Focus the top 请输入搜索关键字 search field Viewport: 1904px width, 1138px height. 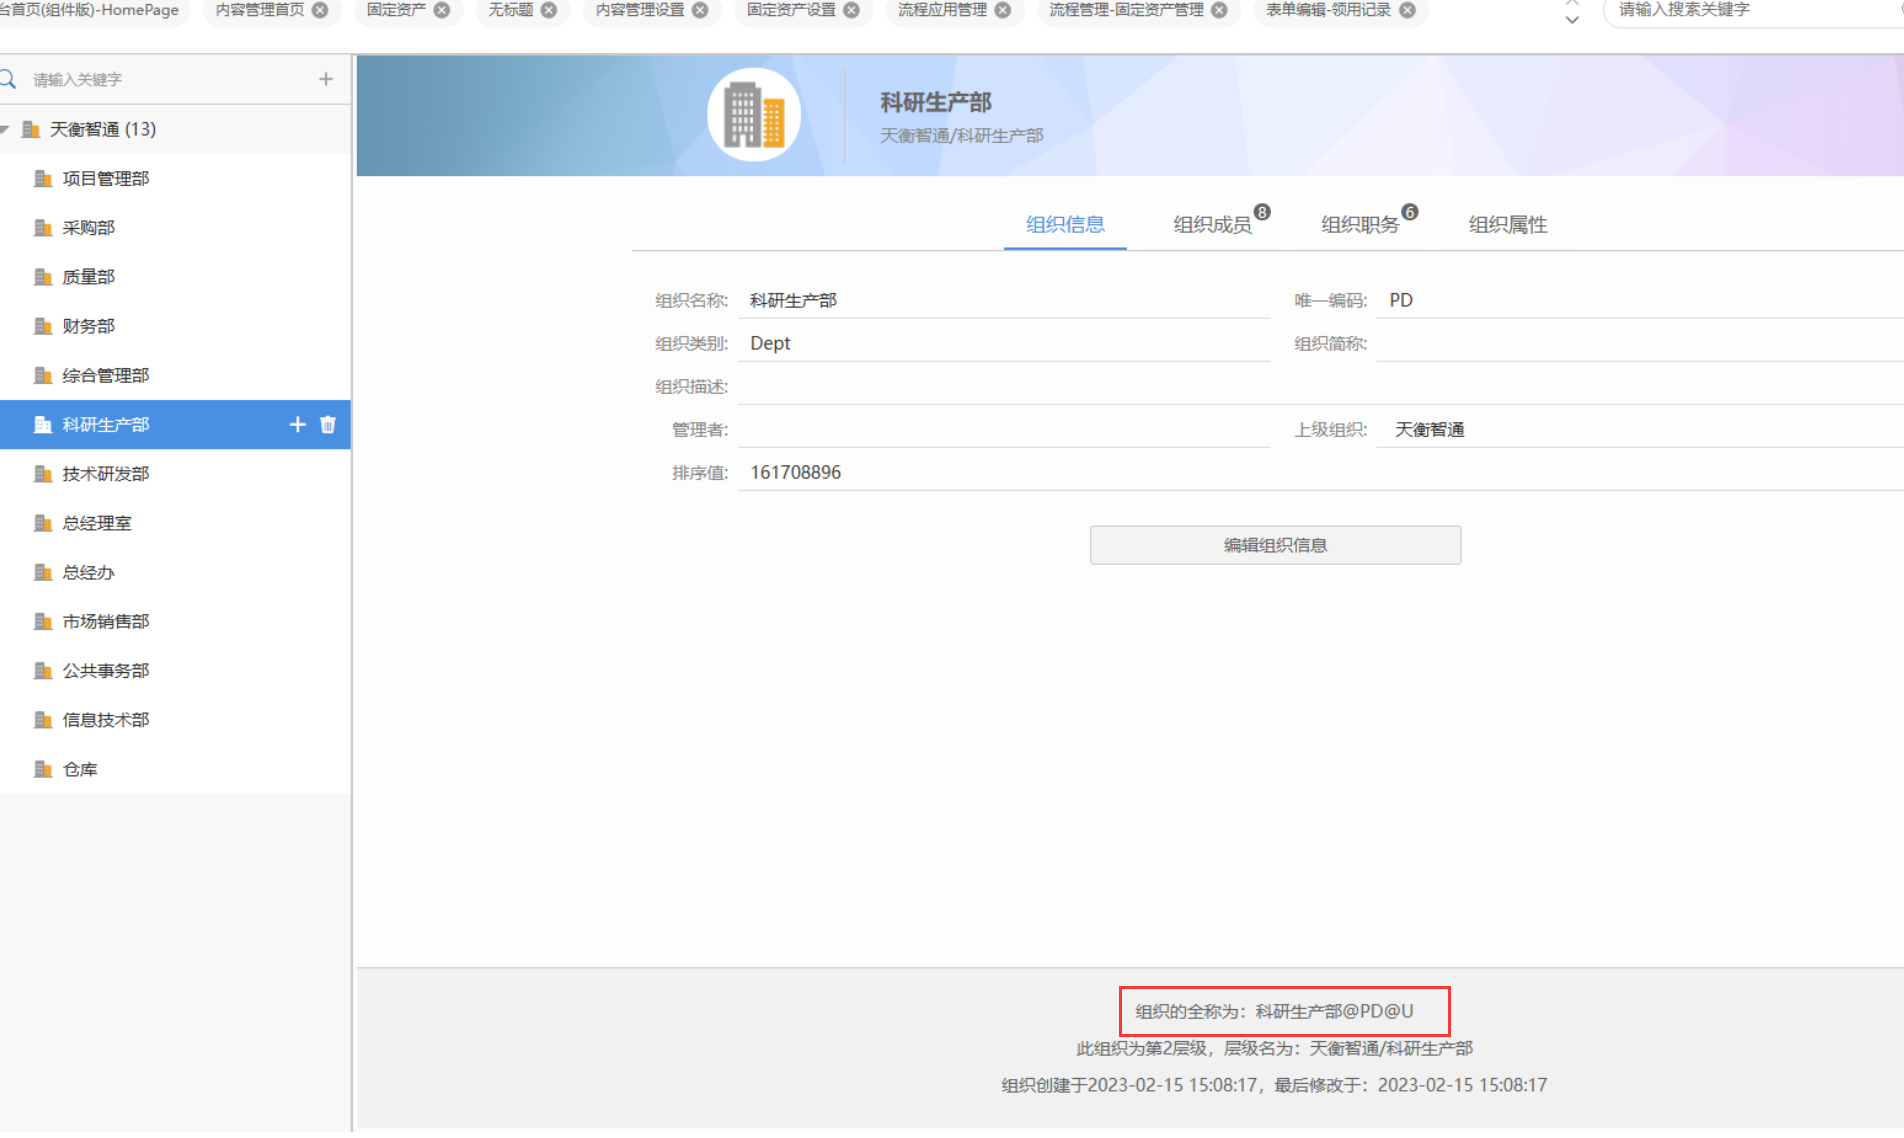coord(1755,10)
